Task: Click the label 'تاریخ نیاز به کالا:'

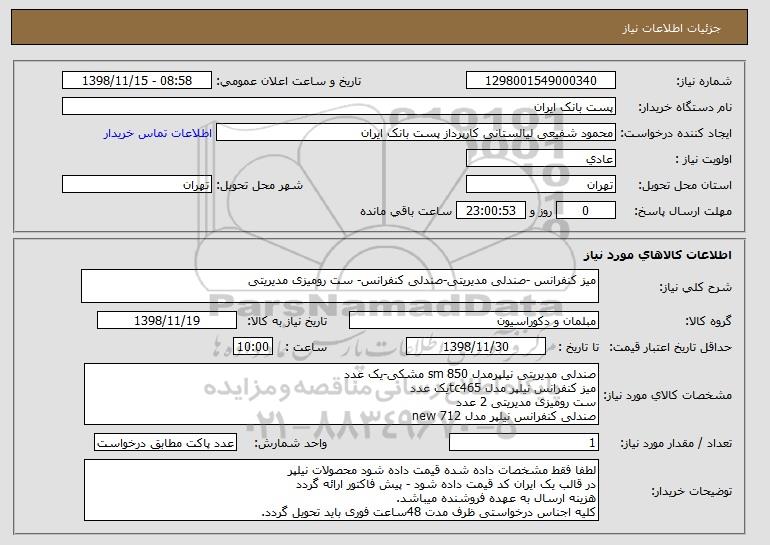Action: pos(287,321)
